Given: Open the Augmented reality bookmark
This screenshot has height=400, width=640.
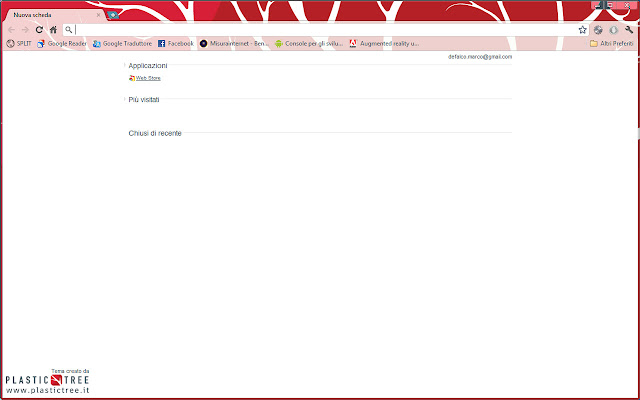Looking at the screenshot, I should click(x=384, y=44).
